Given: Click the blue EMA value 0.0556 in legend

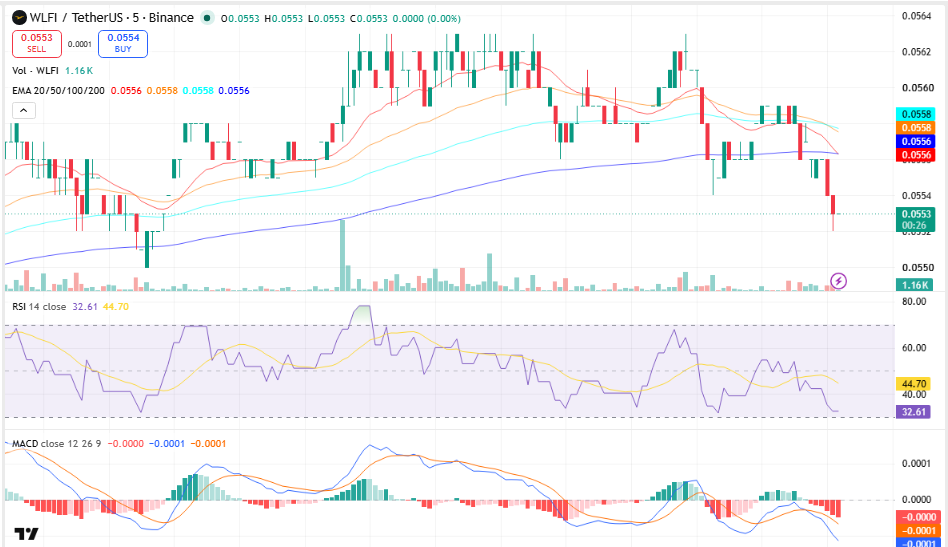Looking at the screenshot, I should pos(234,91).
